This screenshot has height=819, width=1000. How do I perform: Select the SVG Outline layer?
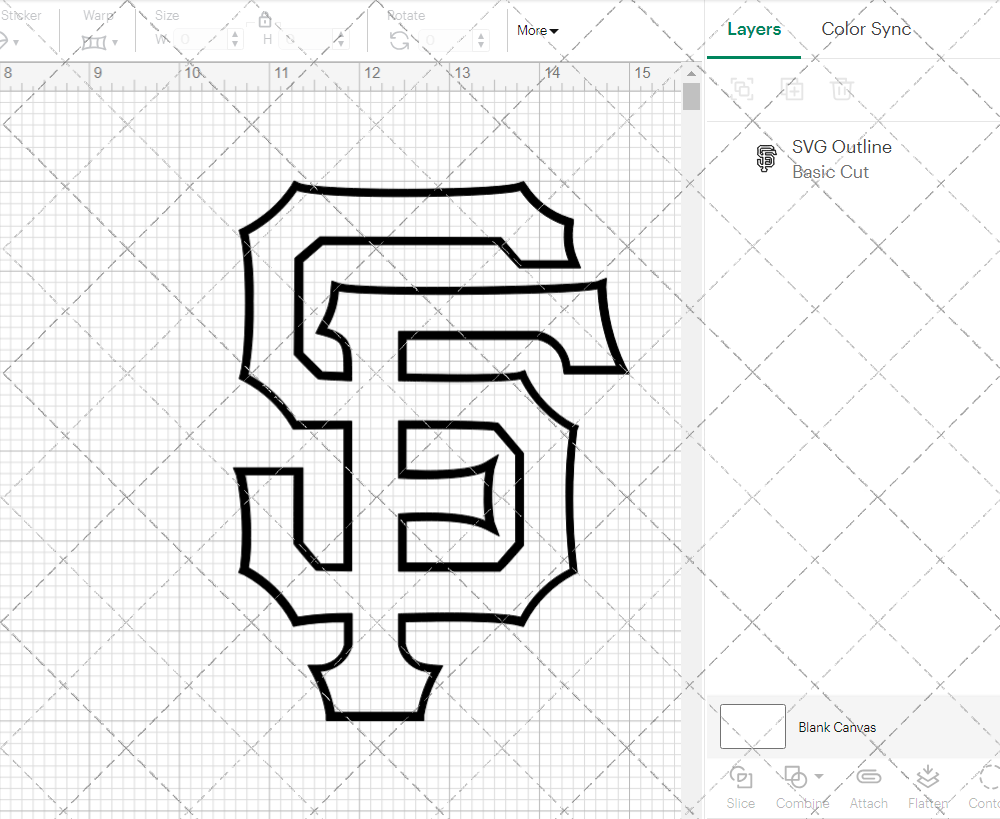coord(840,159)
